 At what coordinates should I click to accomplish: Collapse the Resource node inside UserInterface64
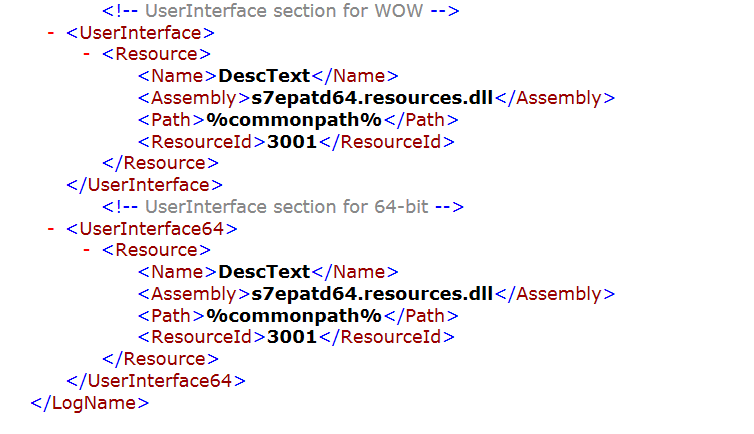(87, 250)
